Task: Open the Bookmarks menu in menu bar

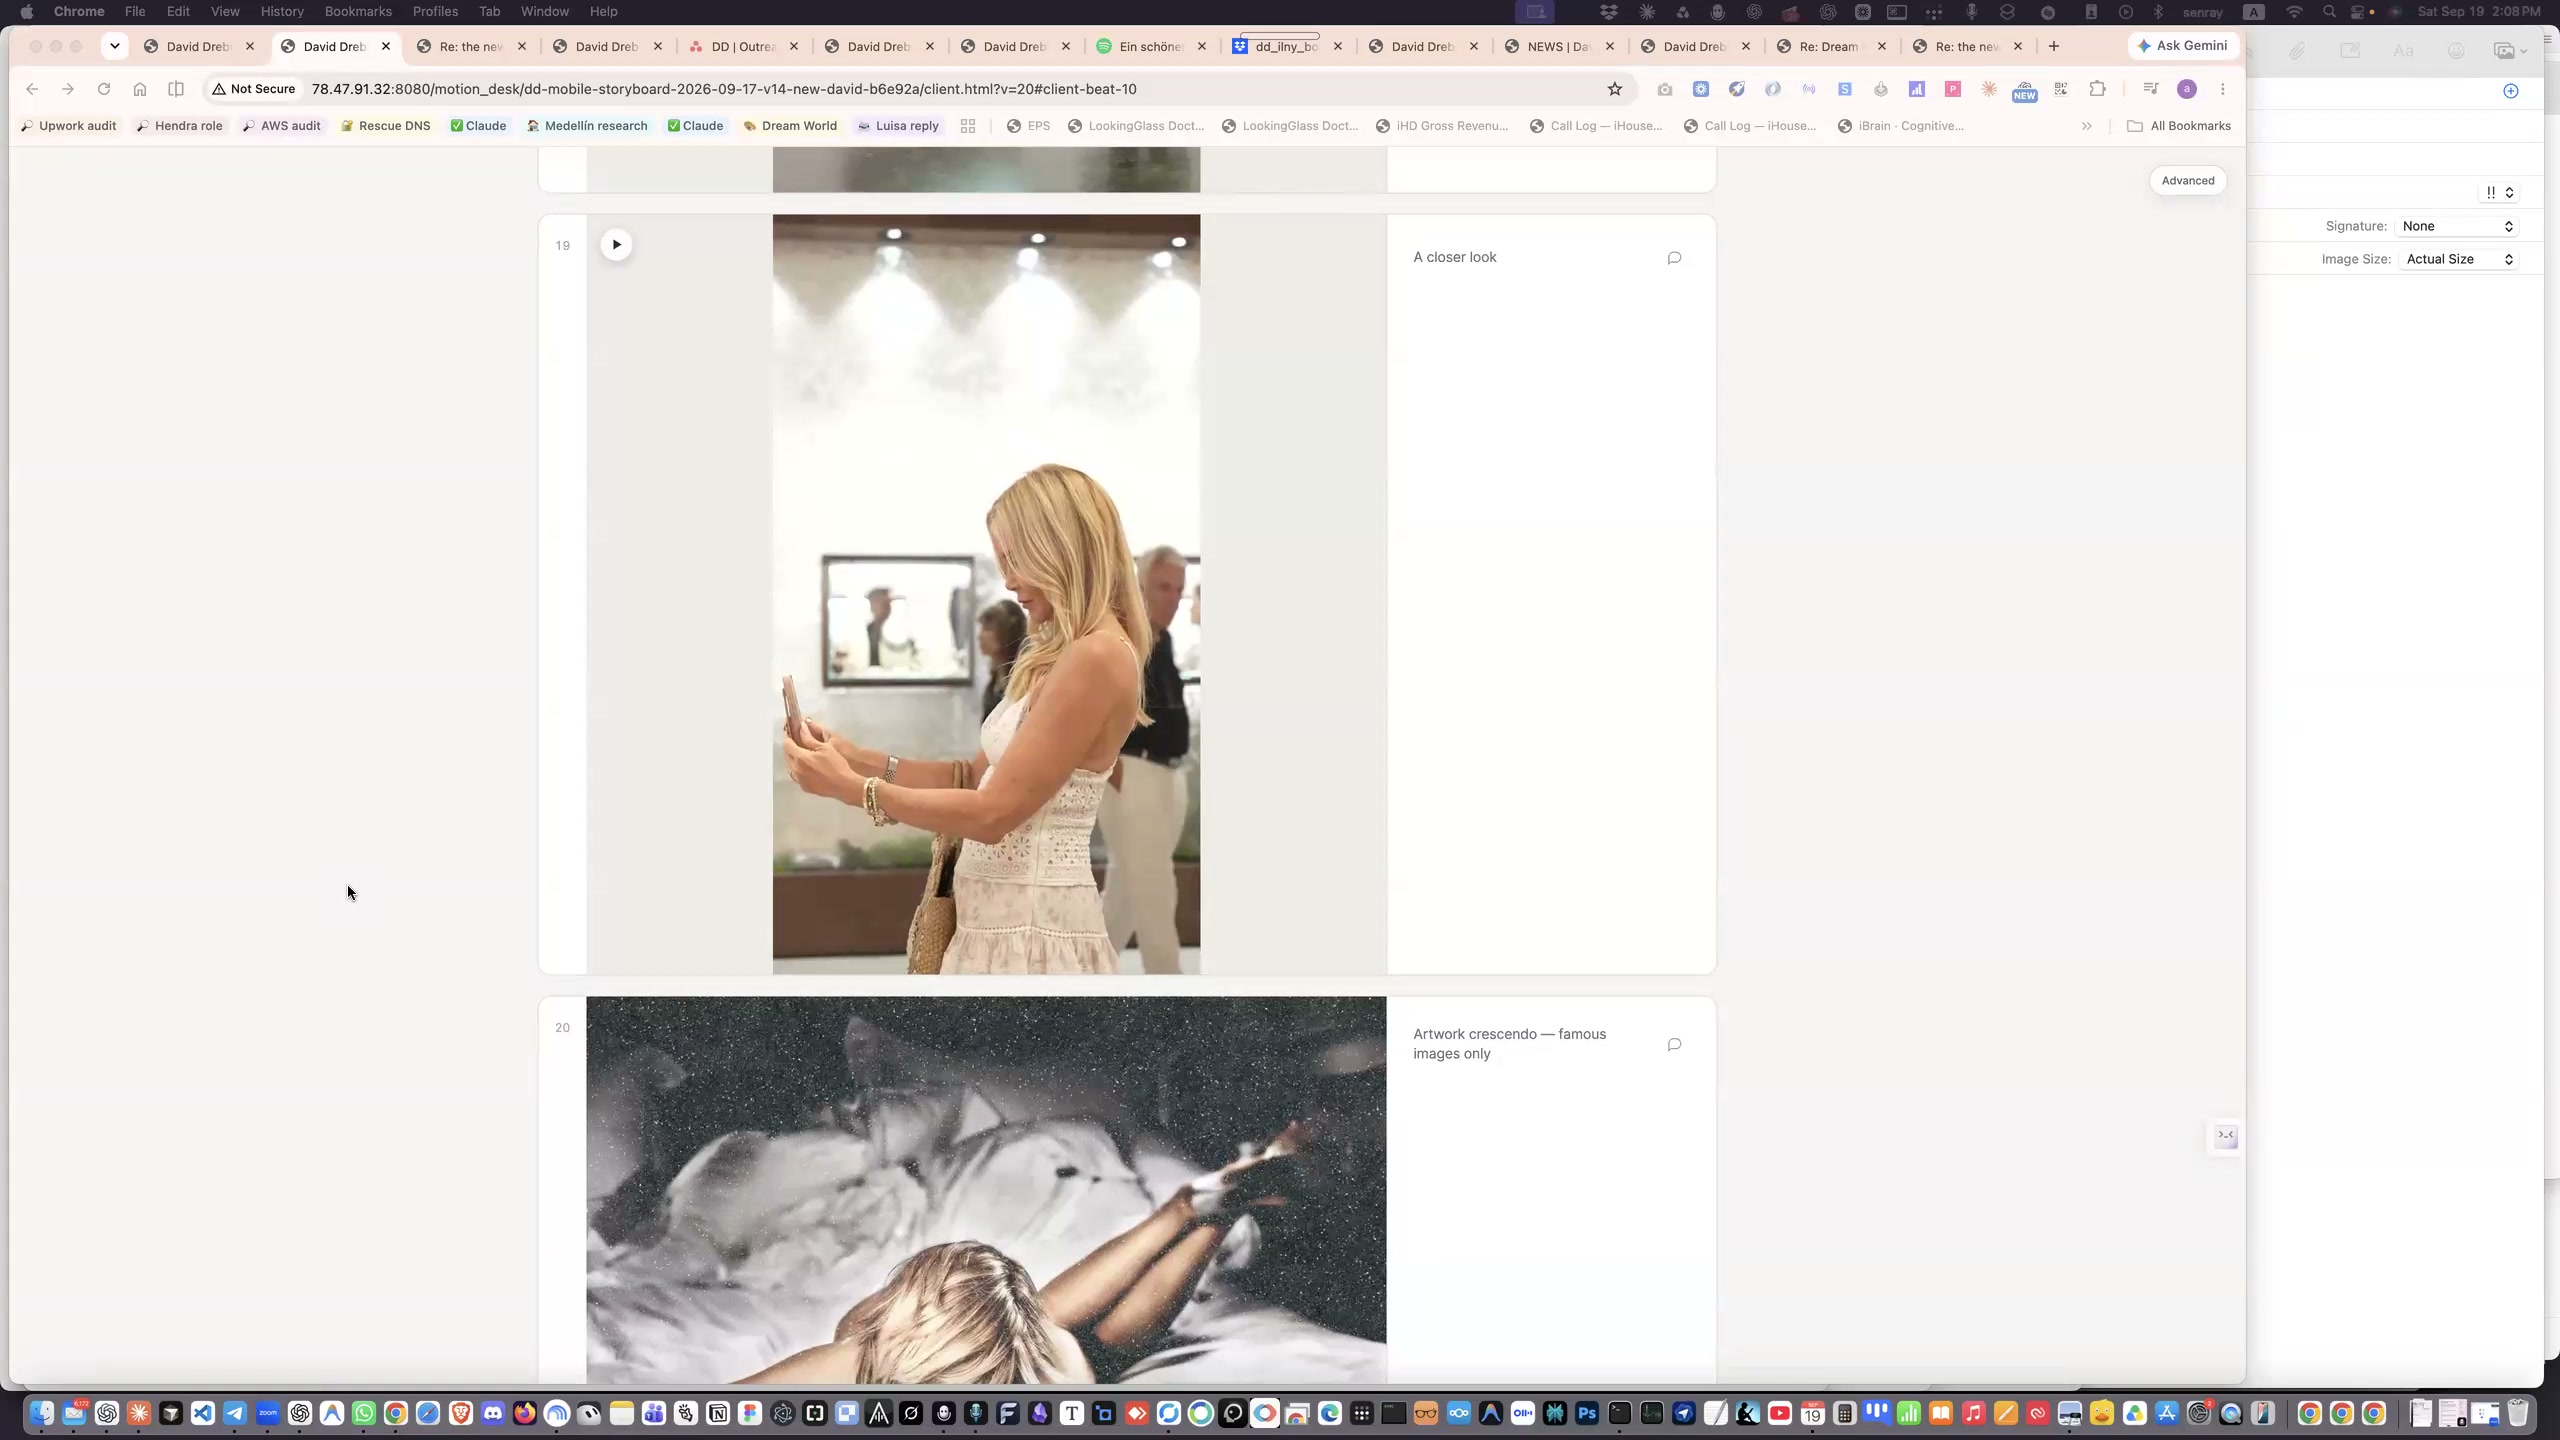Action: click(358, 11)
